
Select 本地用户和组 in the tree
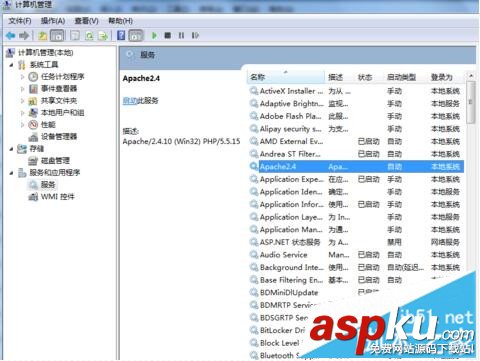click(63, 113)
